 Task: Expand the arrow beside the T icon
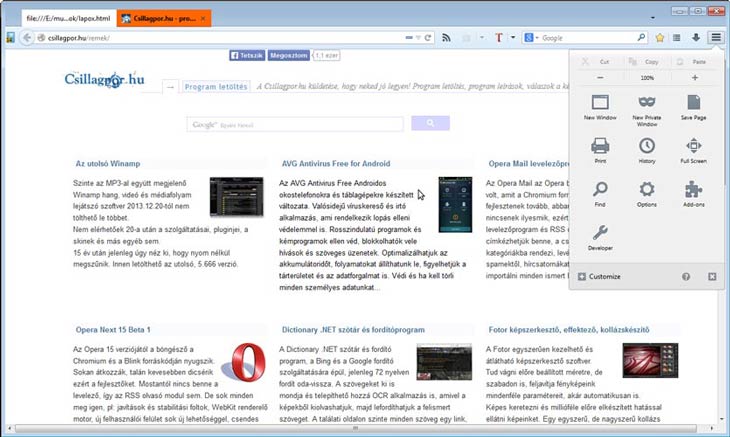[x=513, y=38]
